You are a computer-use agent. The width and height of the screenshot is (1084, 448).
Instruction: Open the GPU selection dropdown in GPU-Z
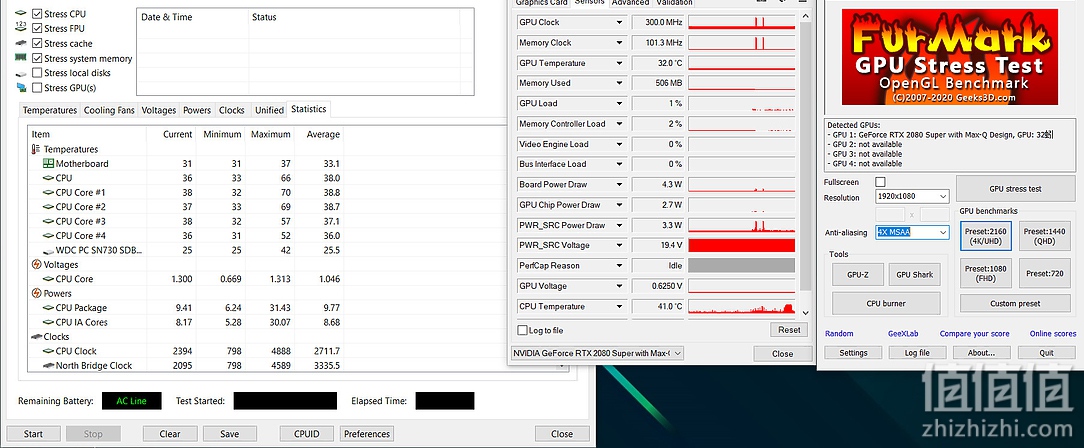point(597,353)
